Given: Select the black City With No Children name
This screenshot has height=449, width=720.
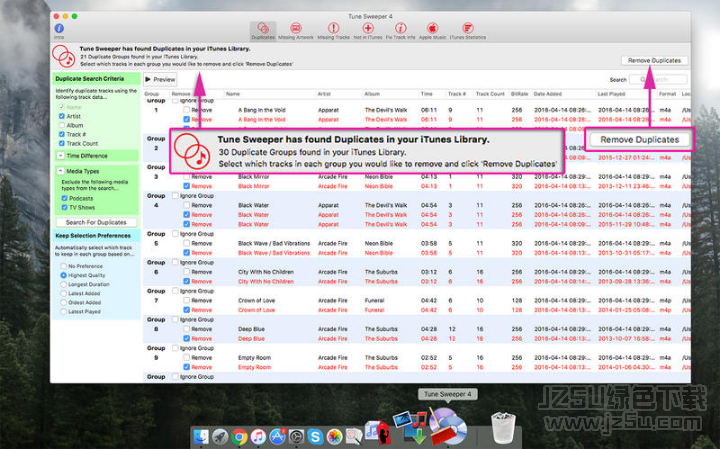Looking at the screenshot, I should click(x=265, y=272).
